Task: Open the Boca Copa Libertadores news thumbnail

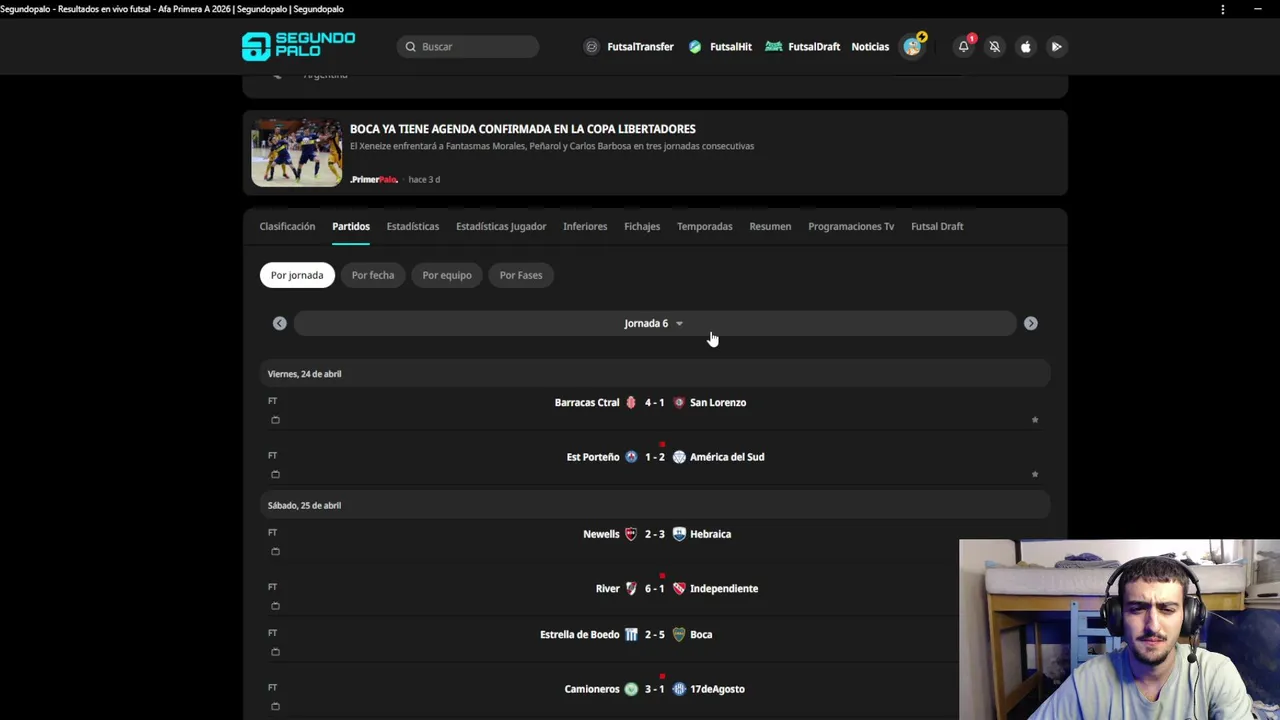Action: [296, 153]
